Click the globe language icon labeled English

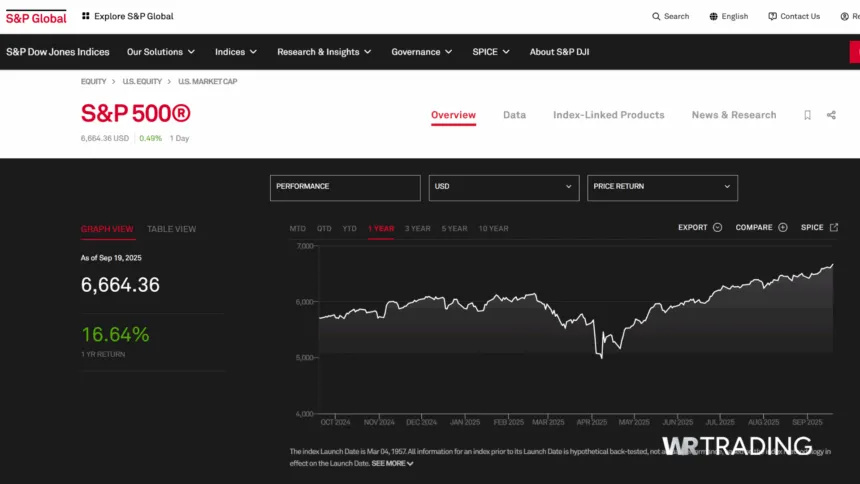[x=714, y=16]
